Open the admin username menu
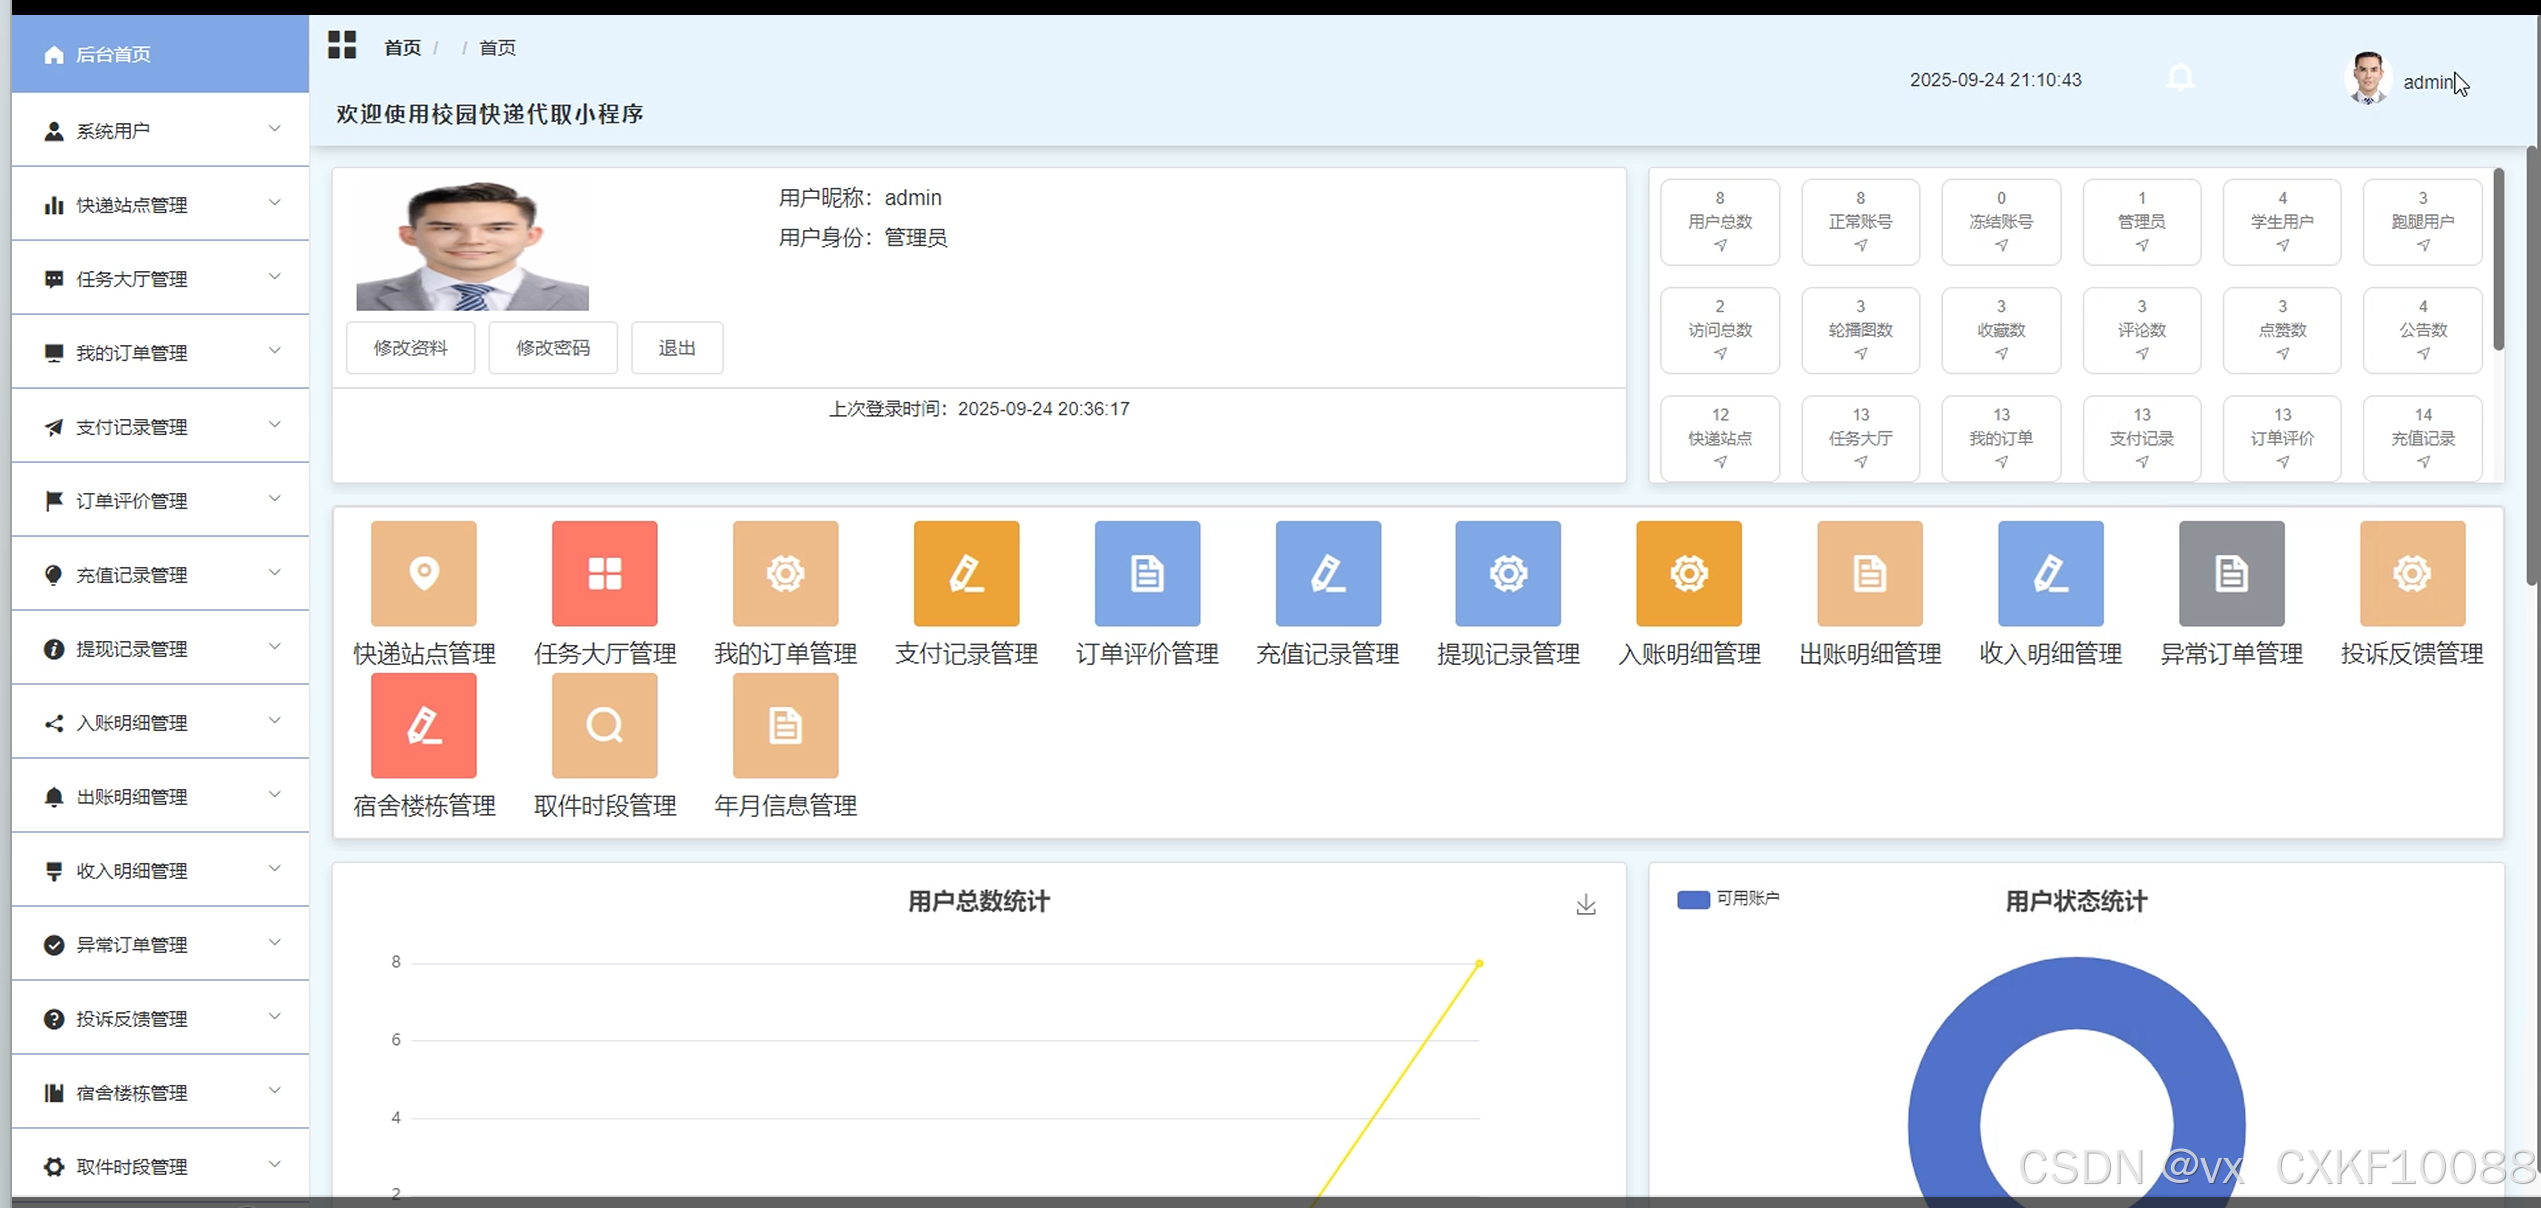Image resolution: width=2541 pixels, height=1208 pixels. pyautogui.click(x=2428, y=82)
